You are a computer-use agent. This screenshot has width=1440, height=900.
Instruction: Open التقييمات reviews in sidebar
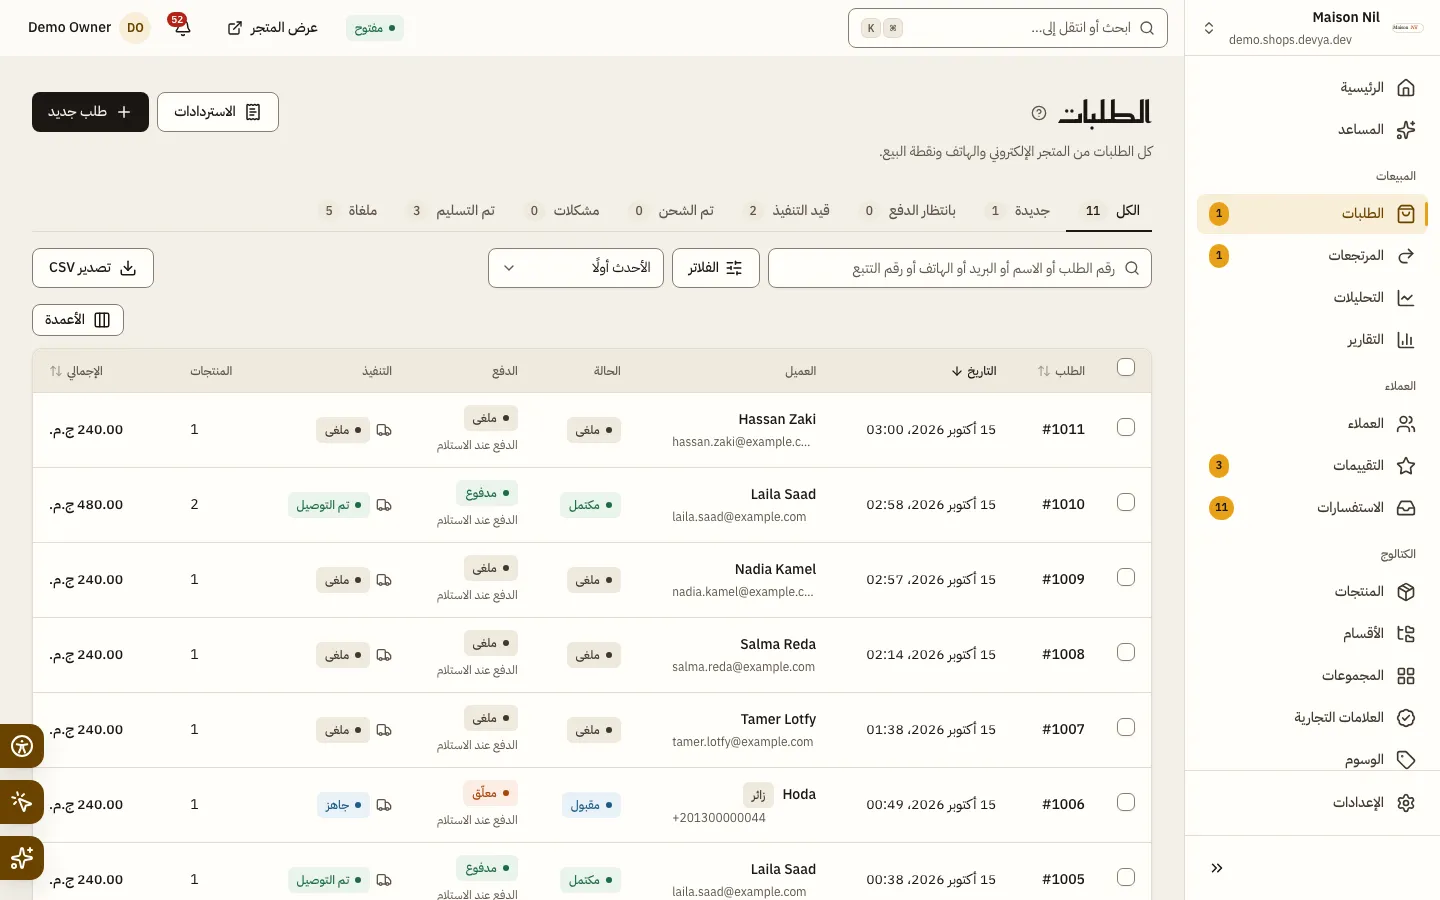1312,466
